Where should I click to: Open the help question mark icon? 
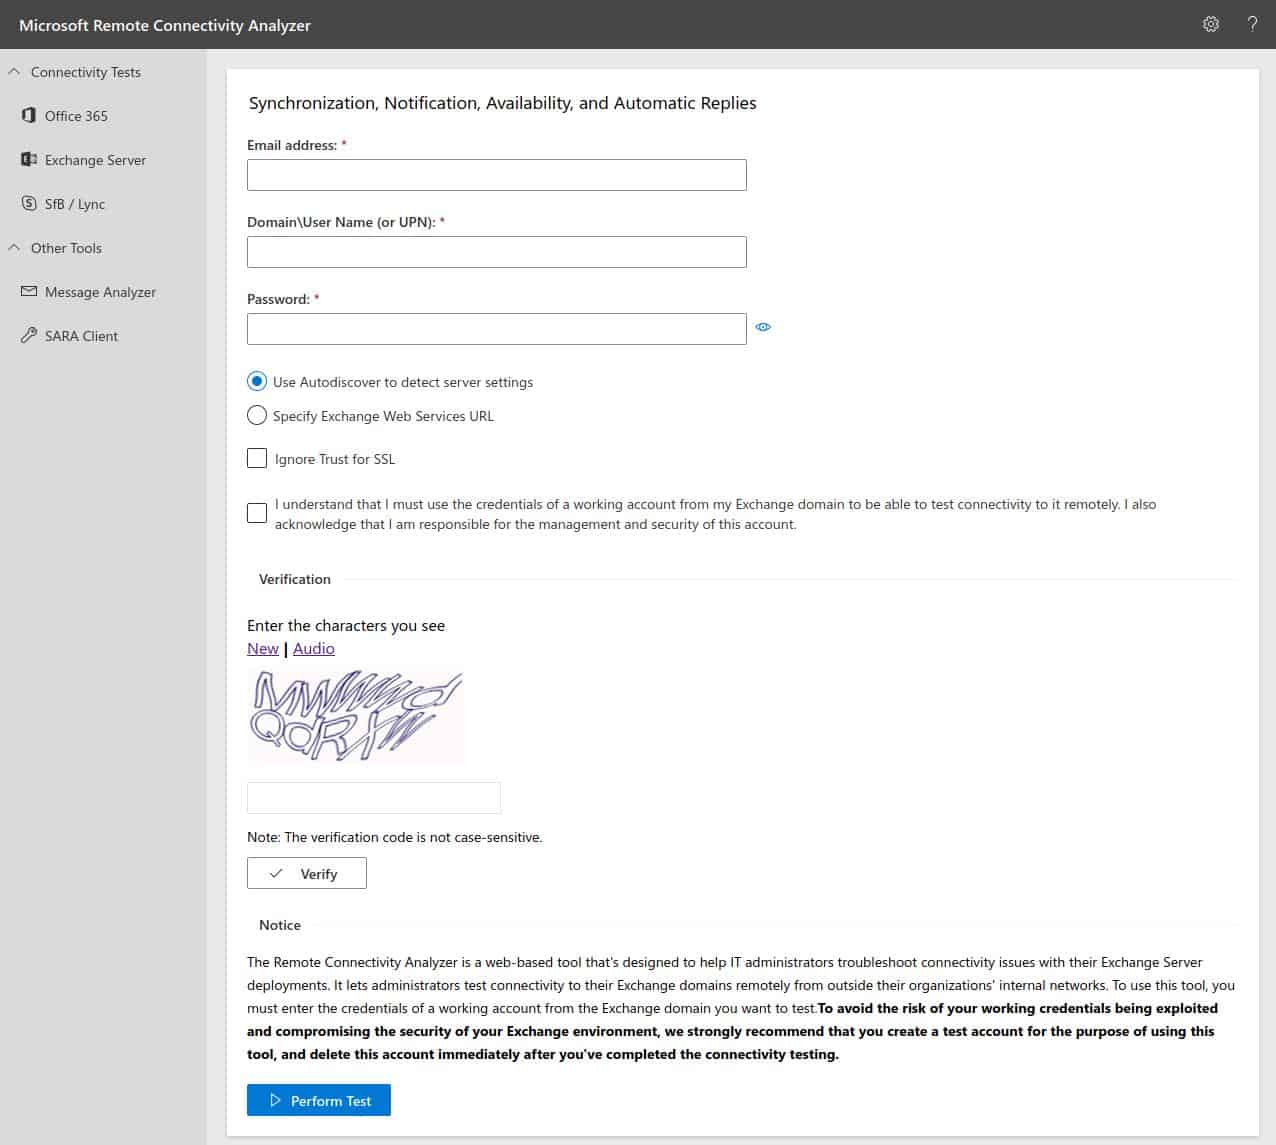click(1252, 24)
